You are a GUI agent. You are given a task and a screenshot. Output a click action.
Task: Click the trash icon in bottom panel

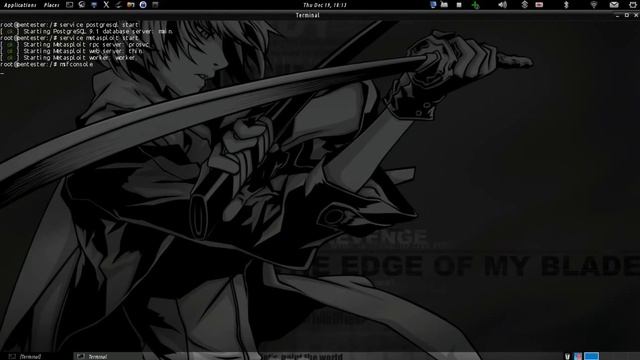pos(567,356)
